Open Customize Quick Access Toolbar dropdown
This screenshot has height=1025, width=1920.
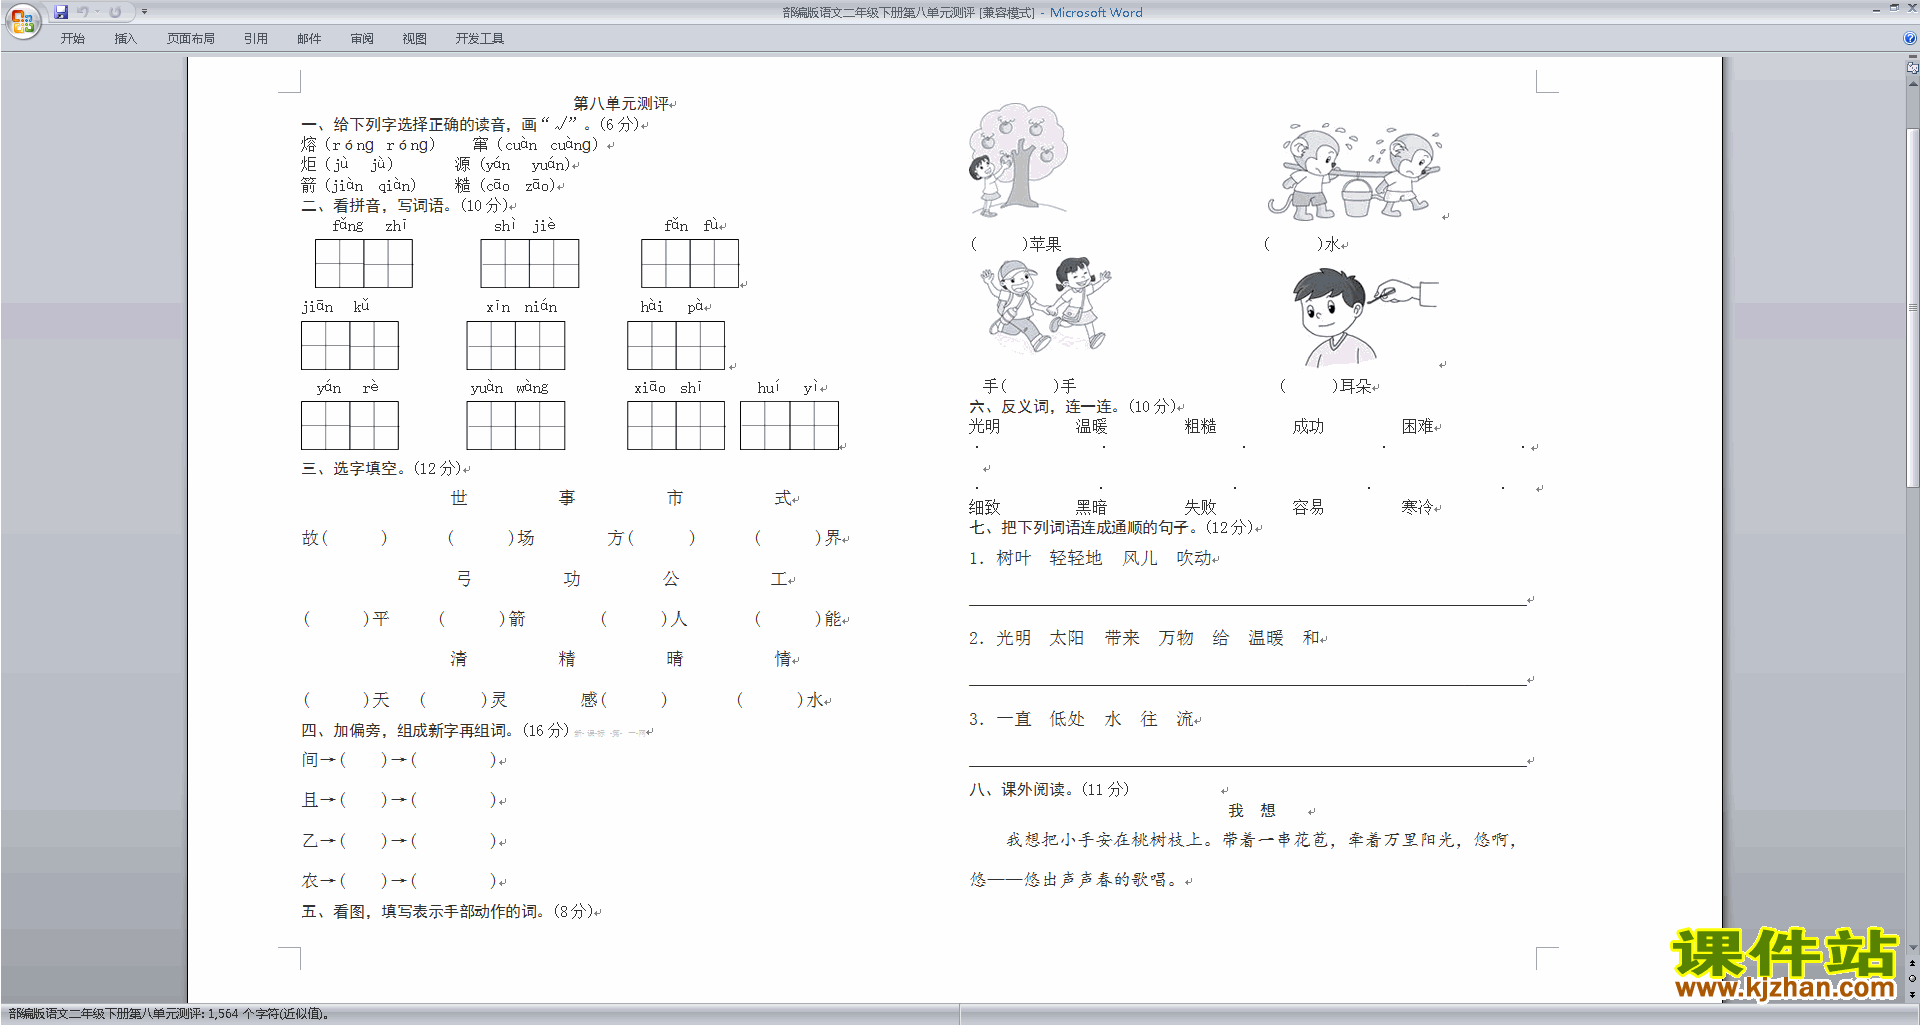click(144, 12)
